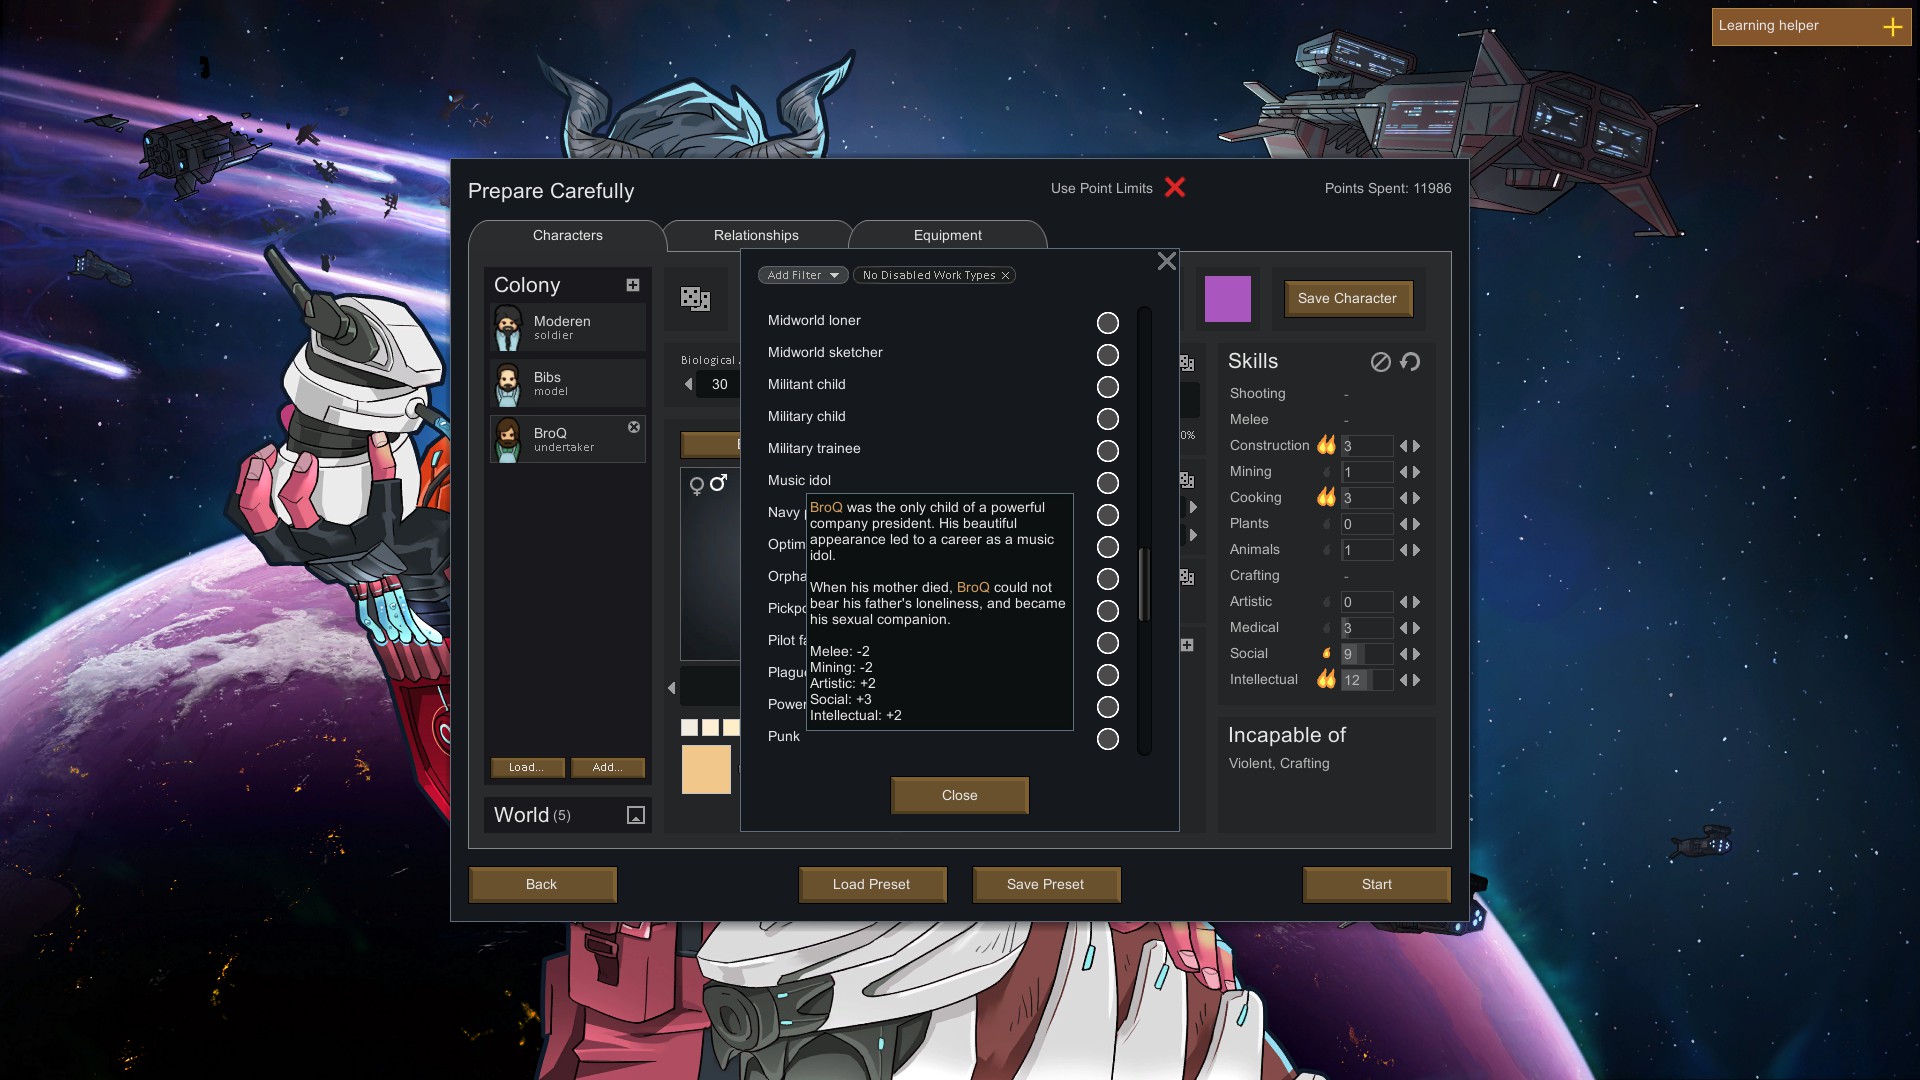Select the Military trainee radio button

point(1107,451)
